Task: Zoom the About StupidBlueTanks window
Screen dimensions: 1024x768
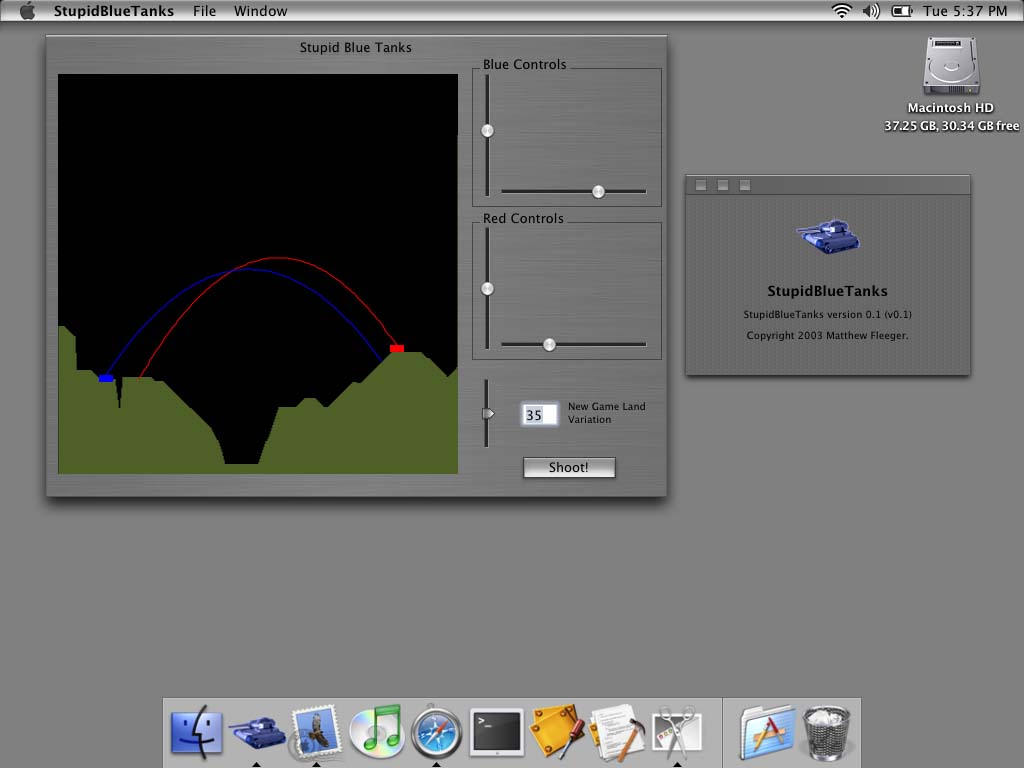Action: pyautogui.click(x=744, y=185)
